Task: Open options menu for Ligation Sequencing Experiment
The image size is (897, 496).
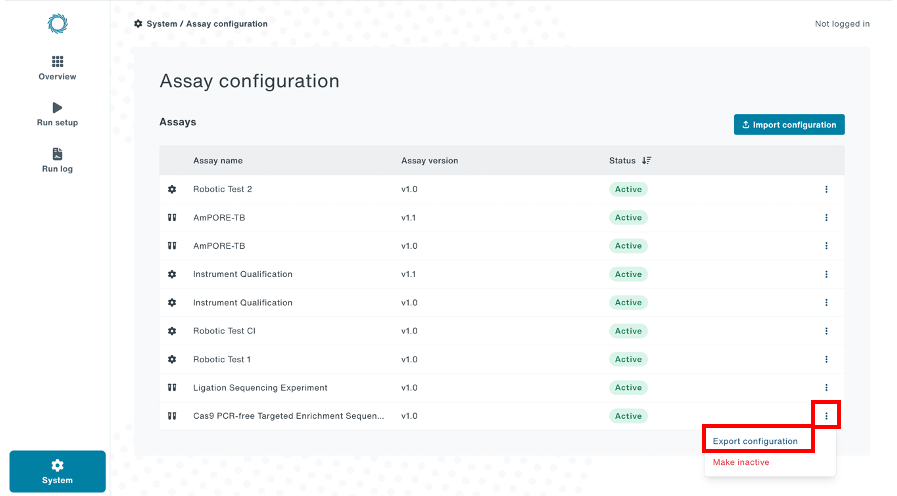Action: click(x=826, y=388)
